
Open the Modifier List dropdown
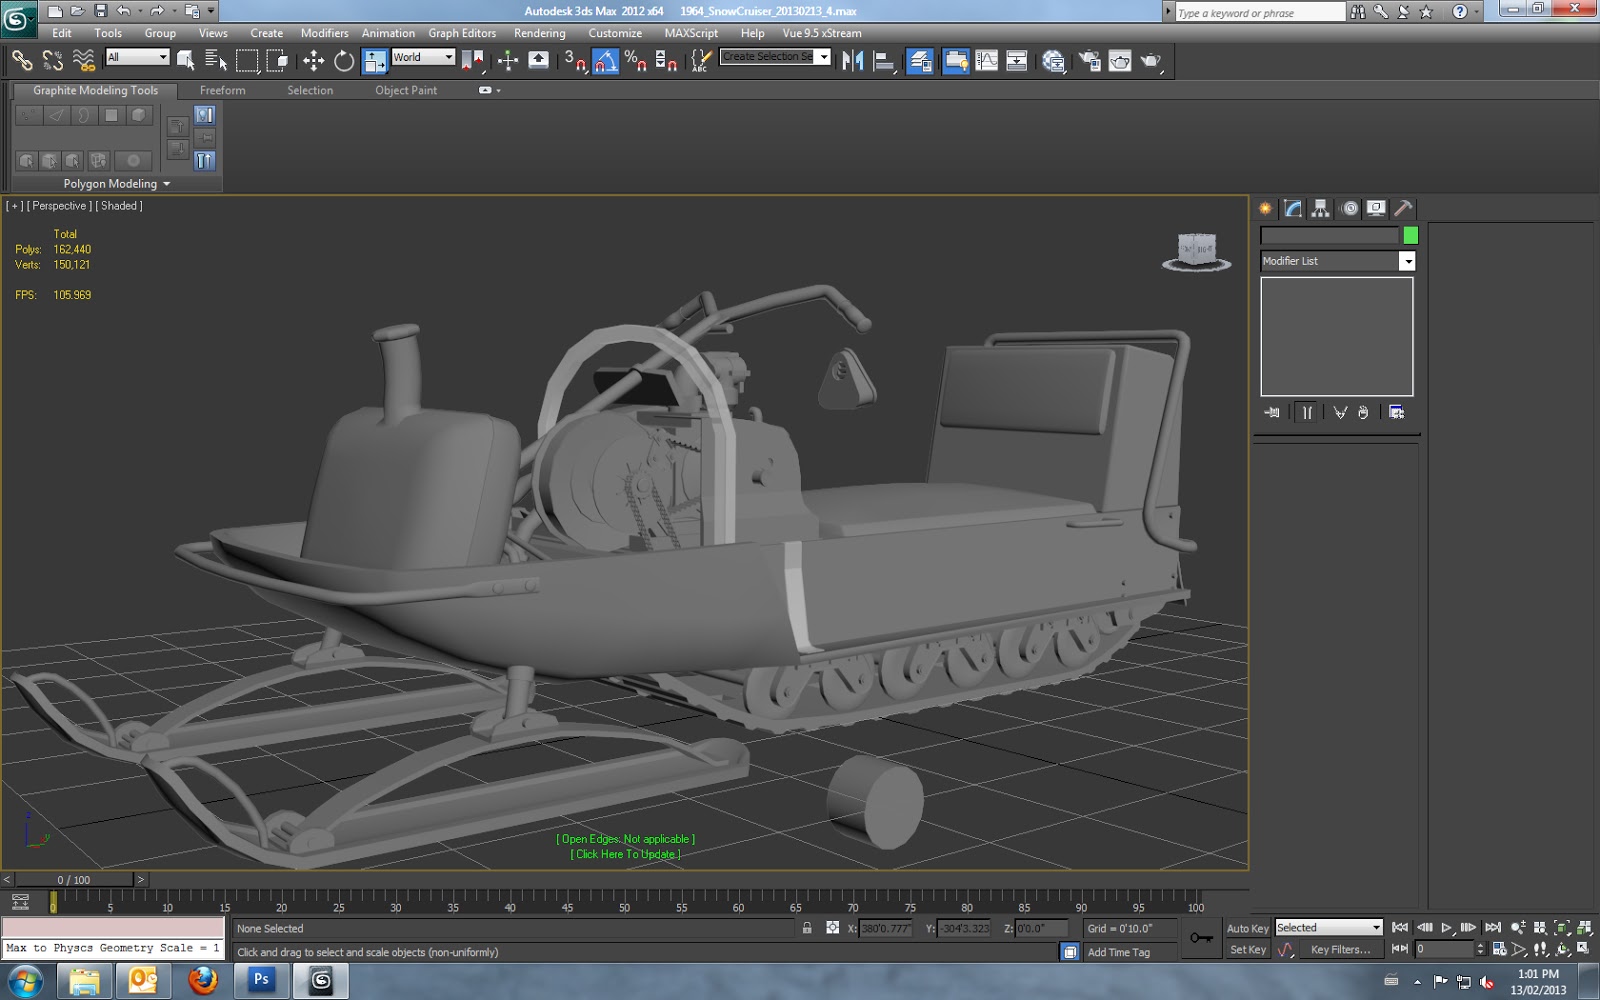pyautogui.click(x=1406, y=261)
